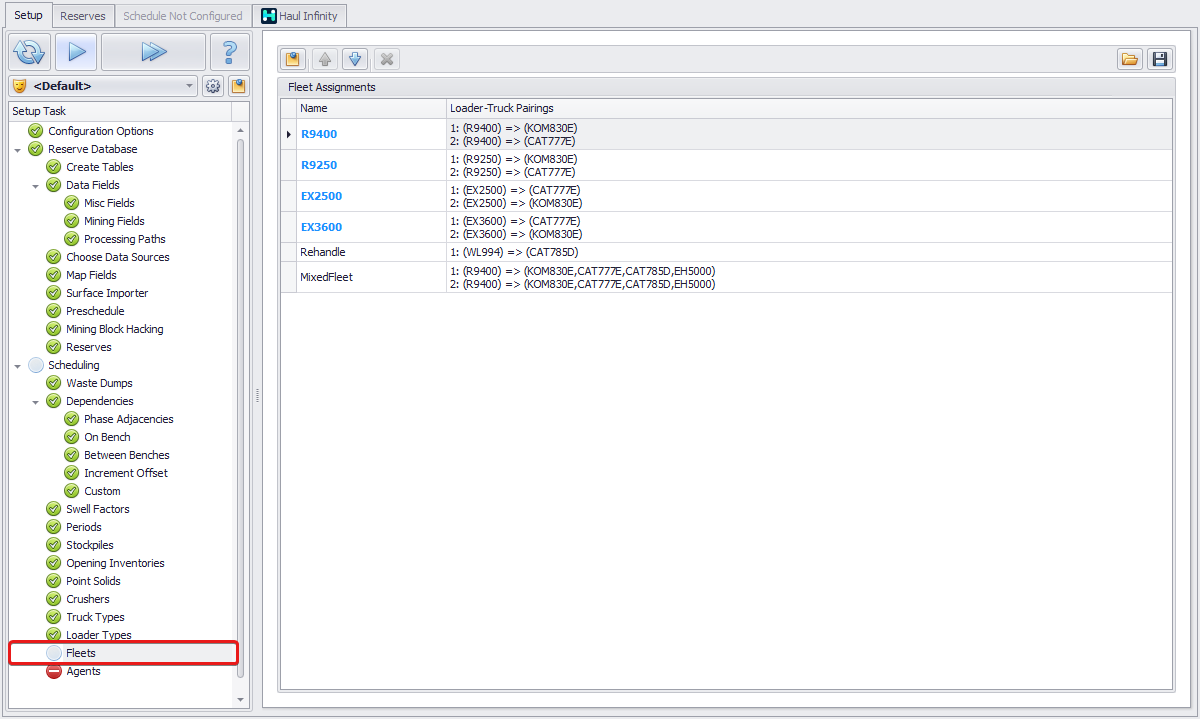Screen dimensions: 1200x719
Task: Click green check icon beside Waste Dumps
Action: (54, 383)
